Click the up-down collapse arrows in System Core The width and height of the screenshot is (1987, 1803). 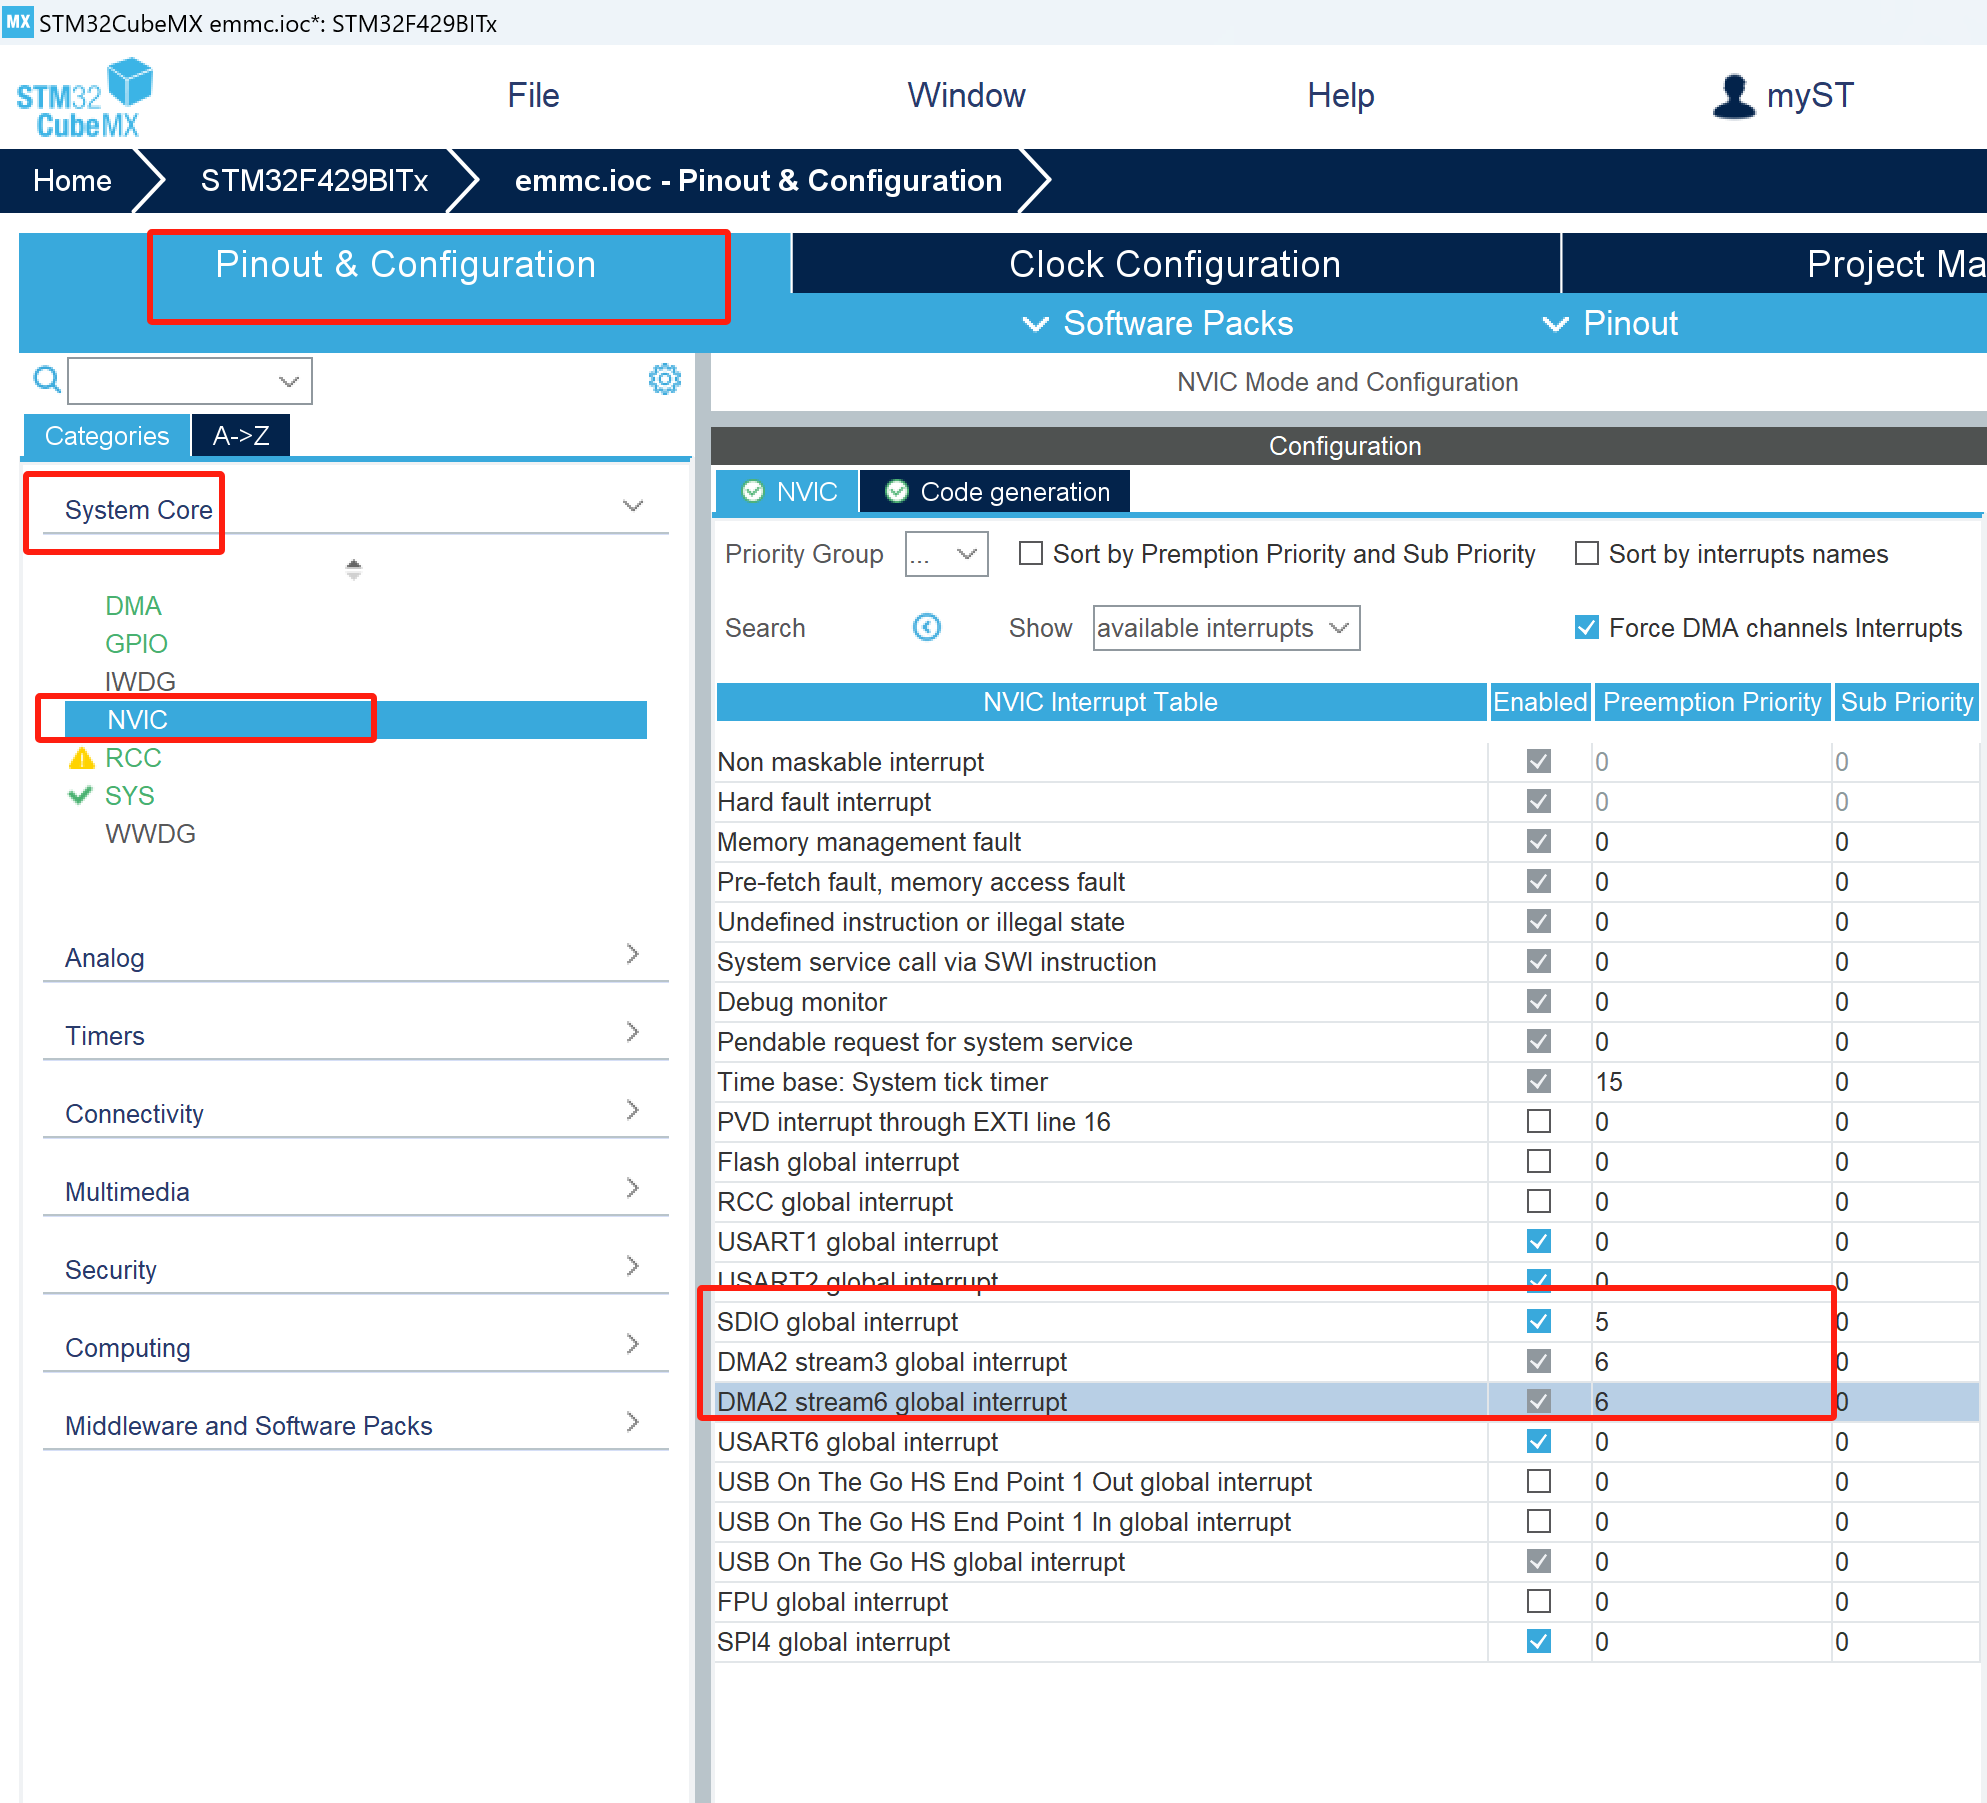click(x=353, y=569)
